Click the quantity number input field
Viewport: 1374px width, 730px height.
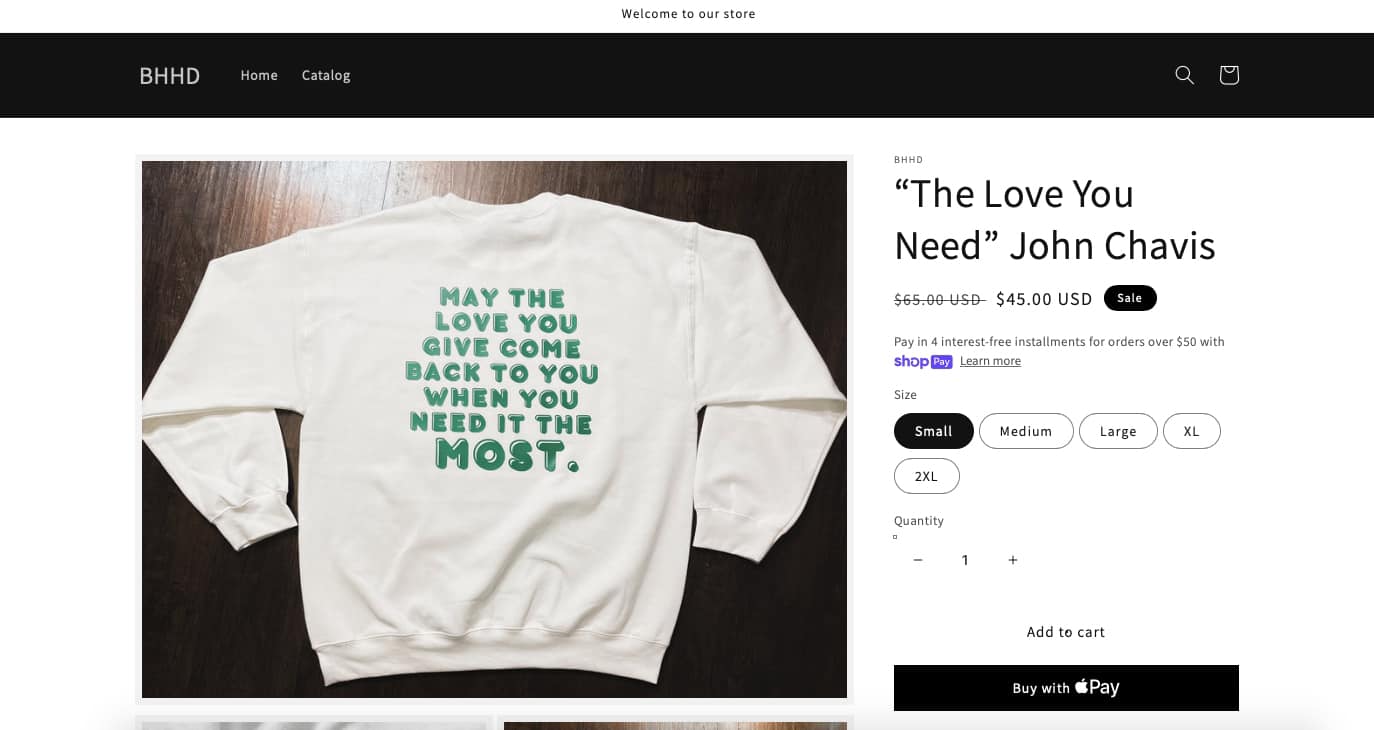tap(965, 560)
